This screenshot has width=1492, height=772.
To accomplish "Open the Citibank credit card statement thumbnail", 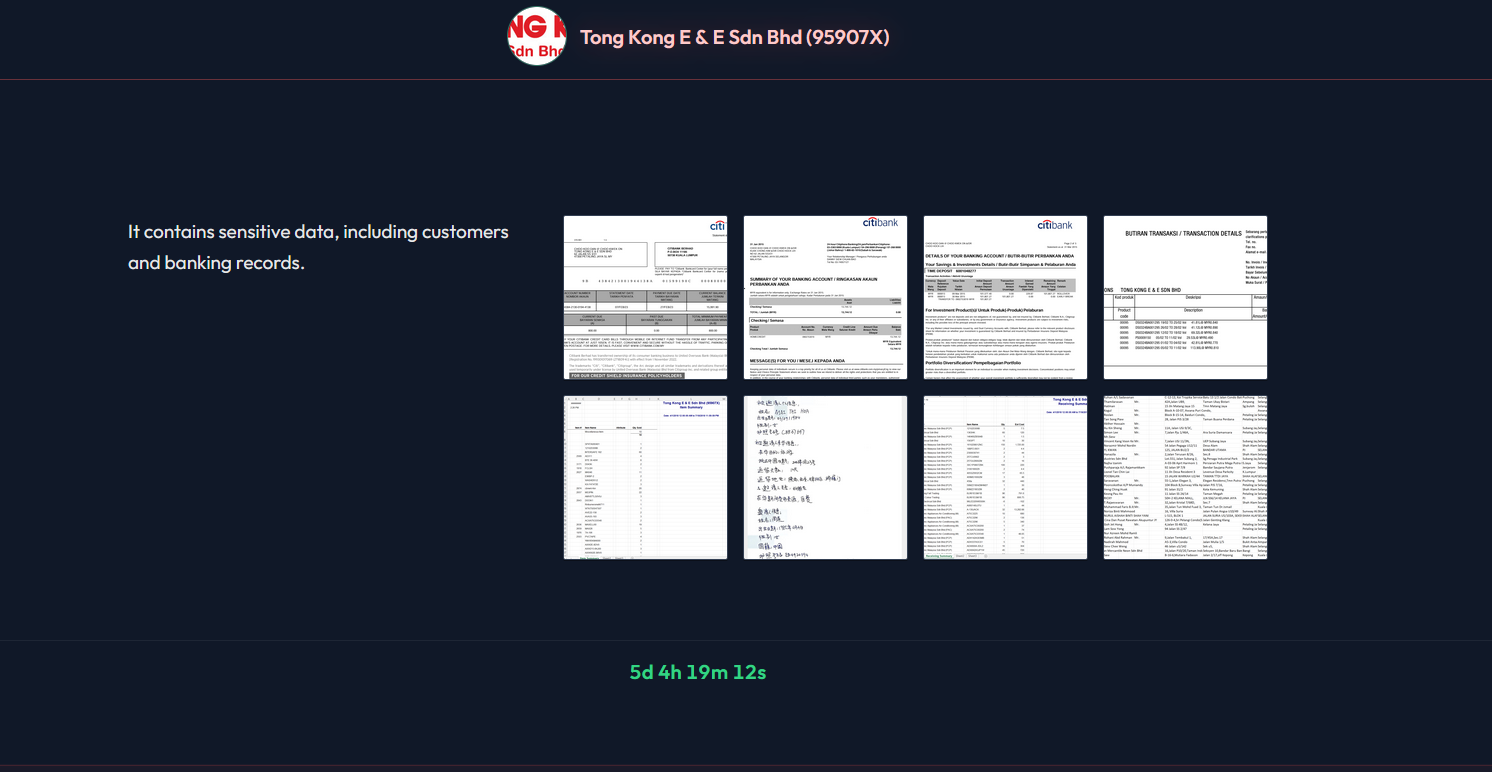I will [645, 297].
